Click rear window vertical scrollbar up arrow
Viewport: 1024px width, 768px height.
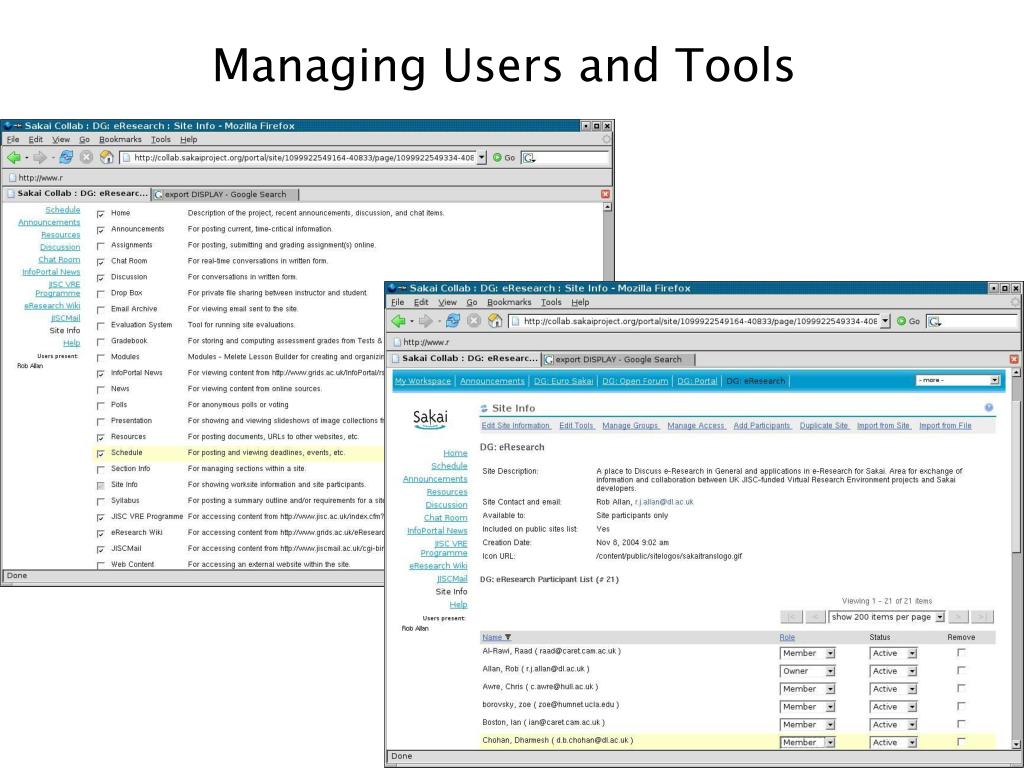coord(607,207)
